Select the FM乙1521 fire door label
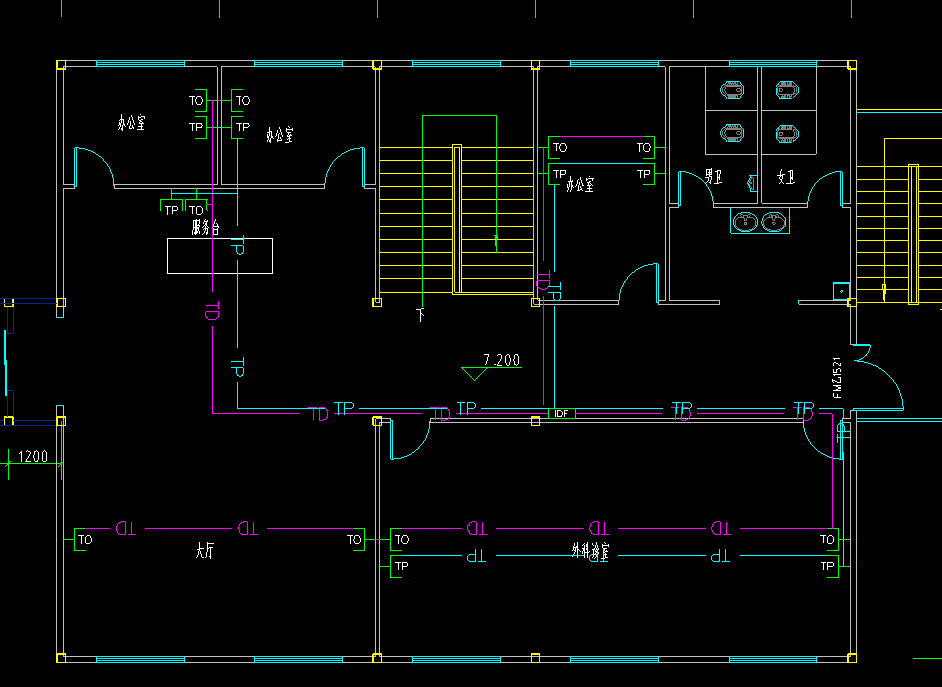942x687 pixels. [x=837, y=378]
